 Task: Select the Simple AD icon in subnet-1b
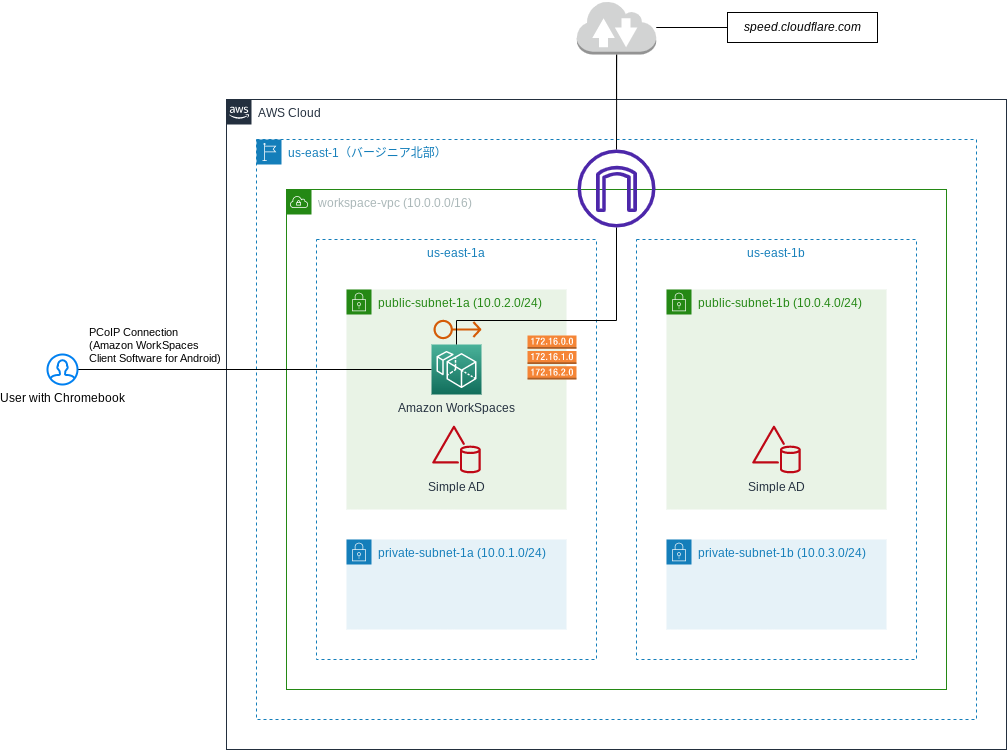(x=776, y=450)
